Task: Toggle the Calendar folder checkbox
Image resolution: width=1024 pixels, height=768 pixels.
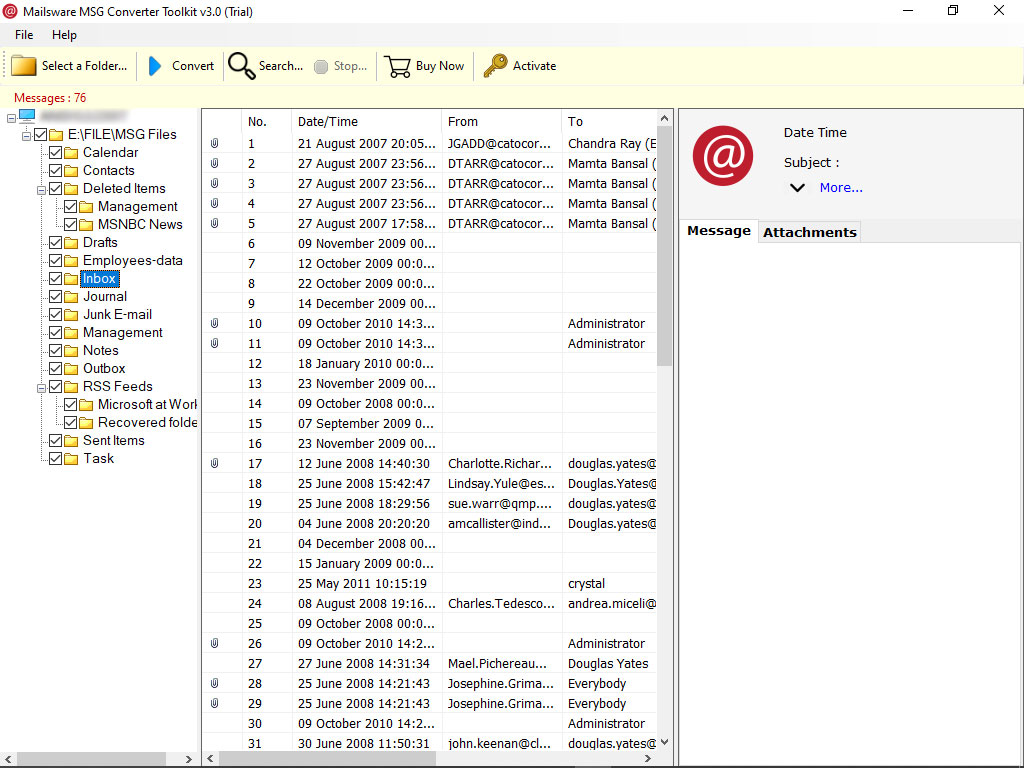Action: 56,153
